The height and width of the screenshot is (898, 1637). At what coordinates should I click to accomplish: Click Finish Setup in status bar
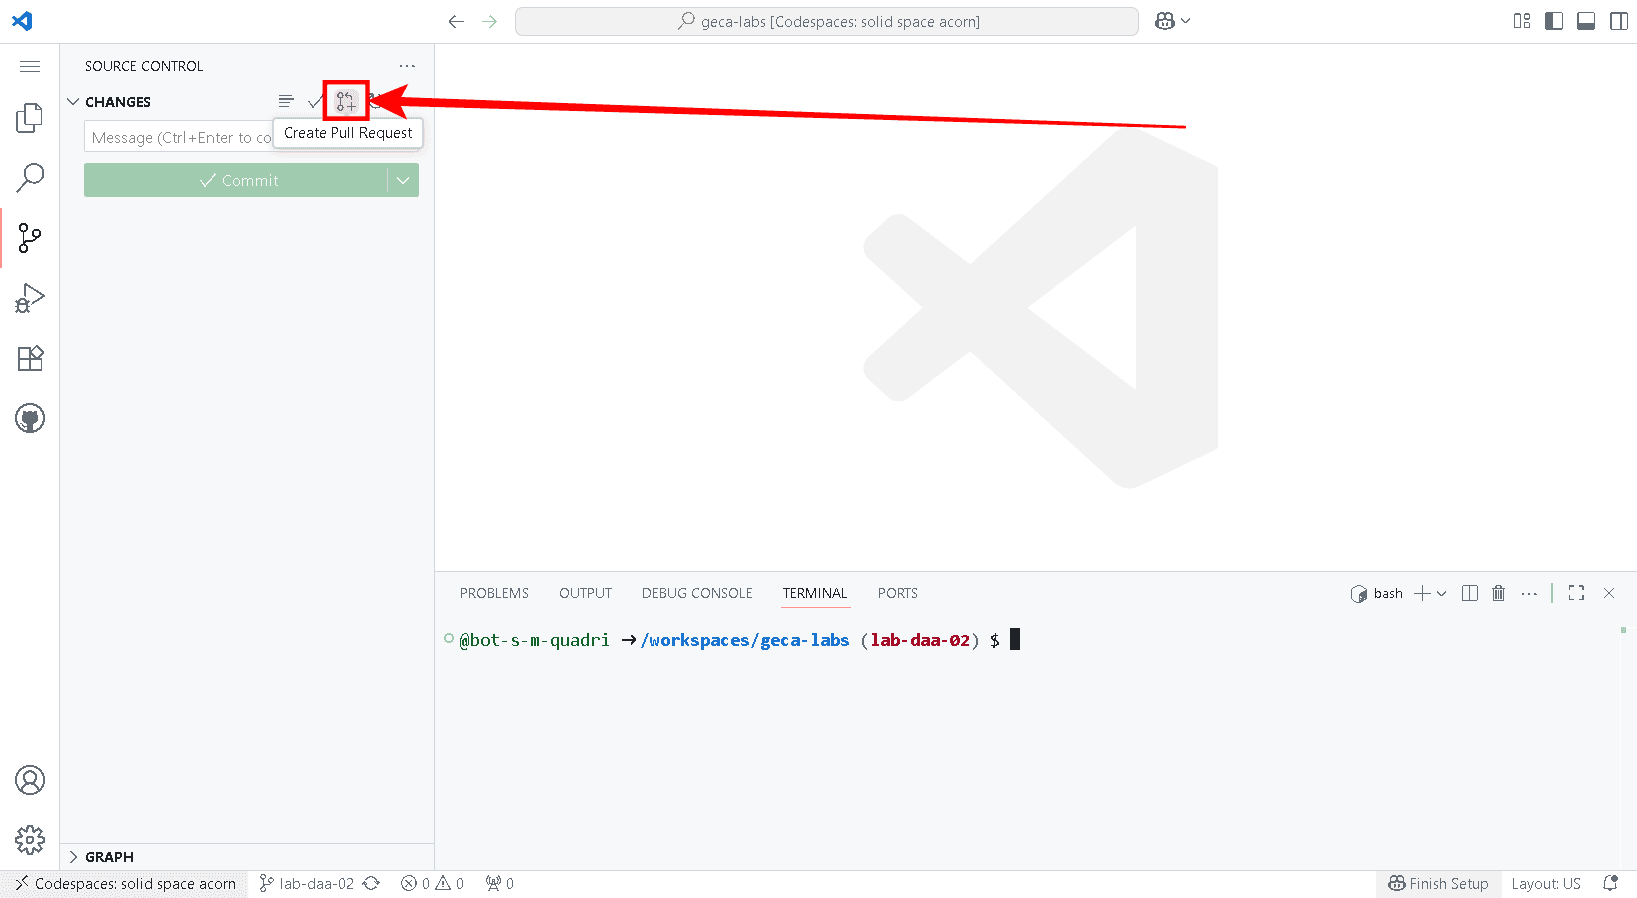pos(1438,884)
